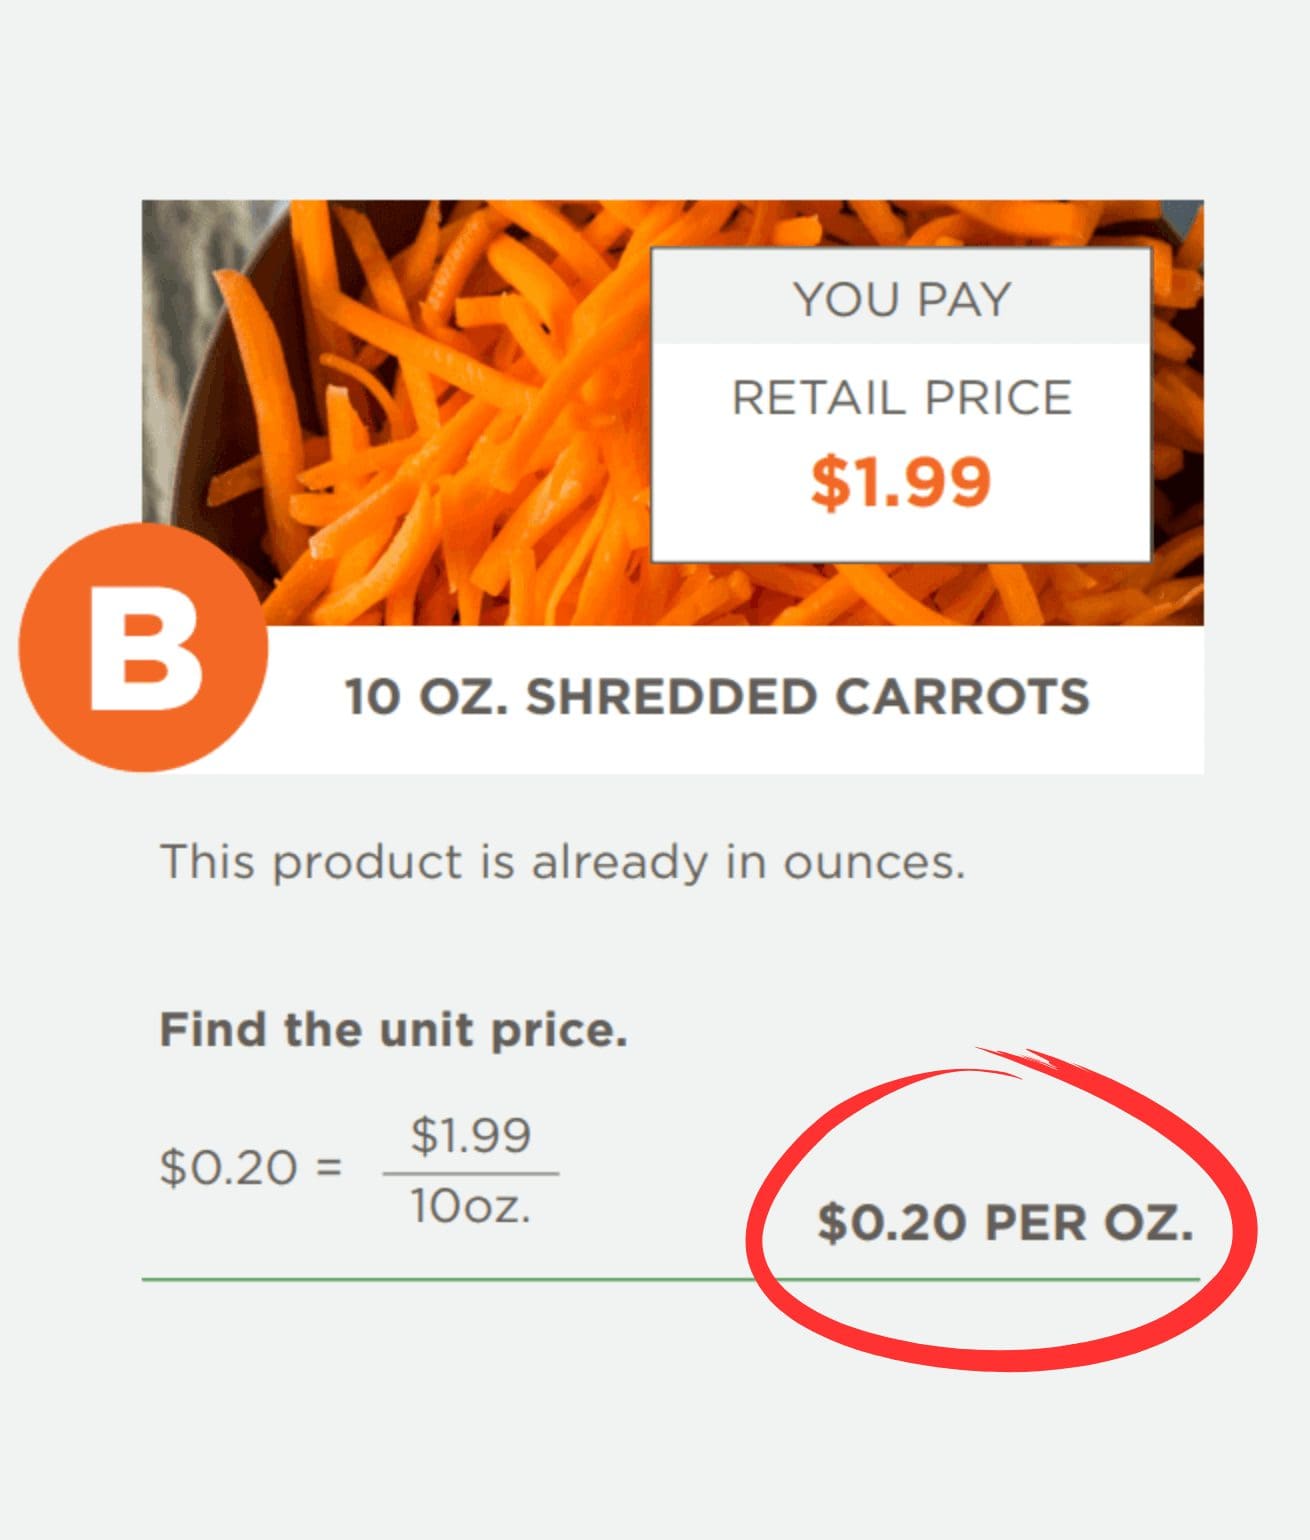Select the 10oz. denominator in the fraction
The height and width of the screenshot is (1540, 1310).
pyautogui.click(x=470, y=1207)
